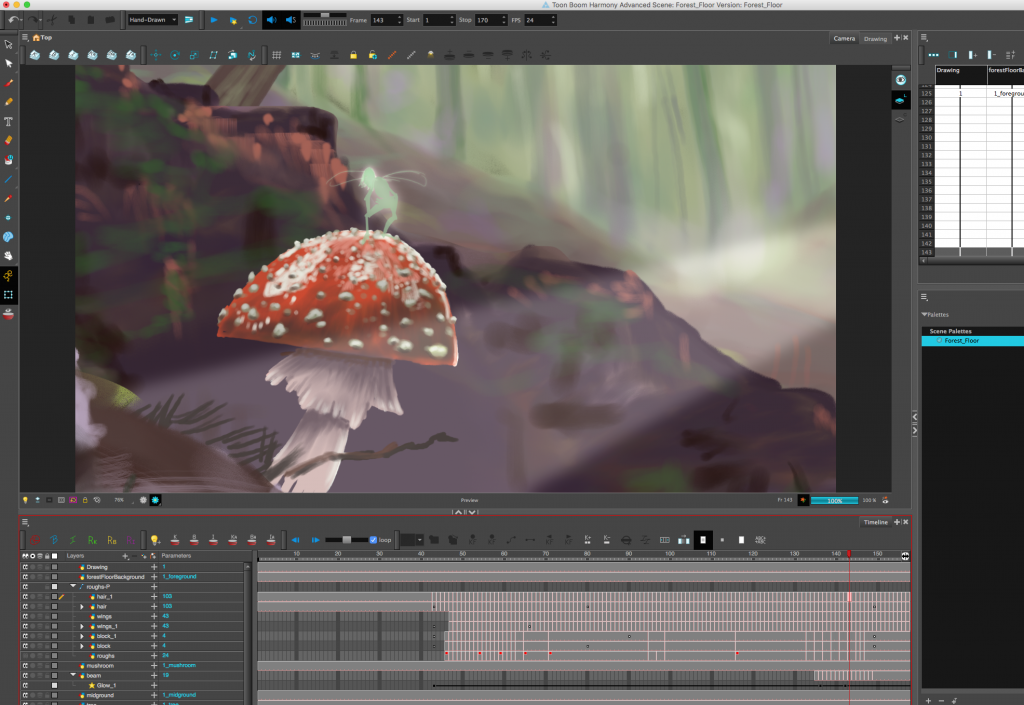Toggle visibility of the mushroom layer

point(25,665)
